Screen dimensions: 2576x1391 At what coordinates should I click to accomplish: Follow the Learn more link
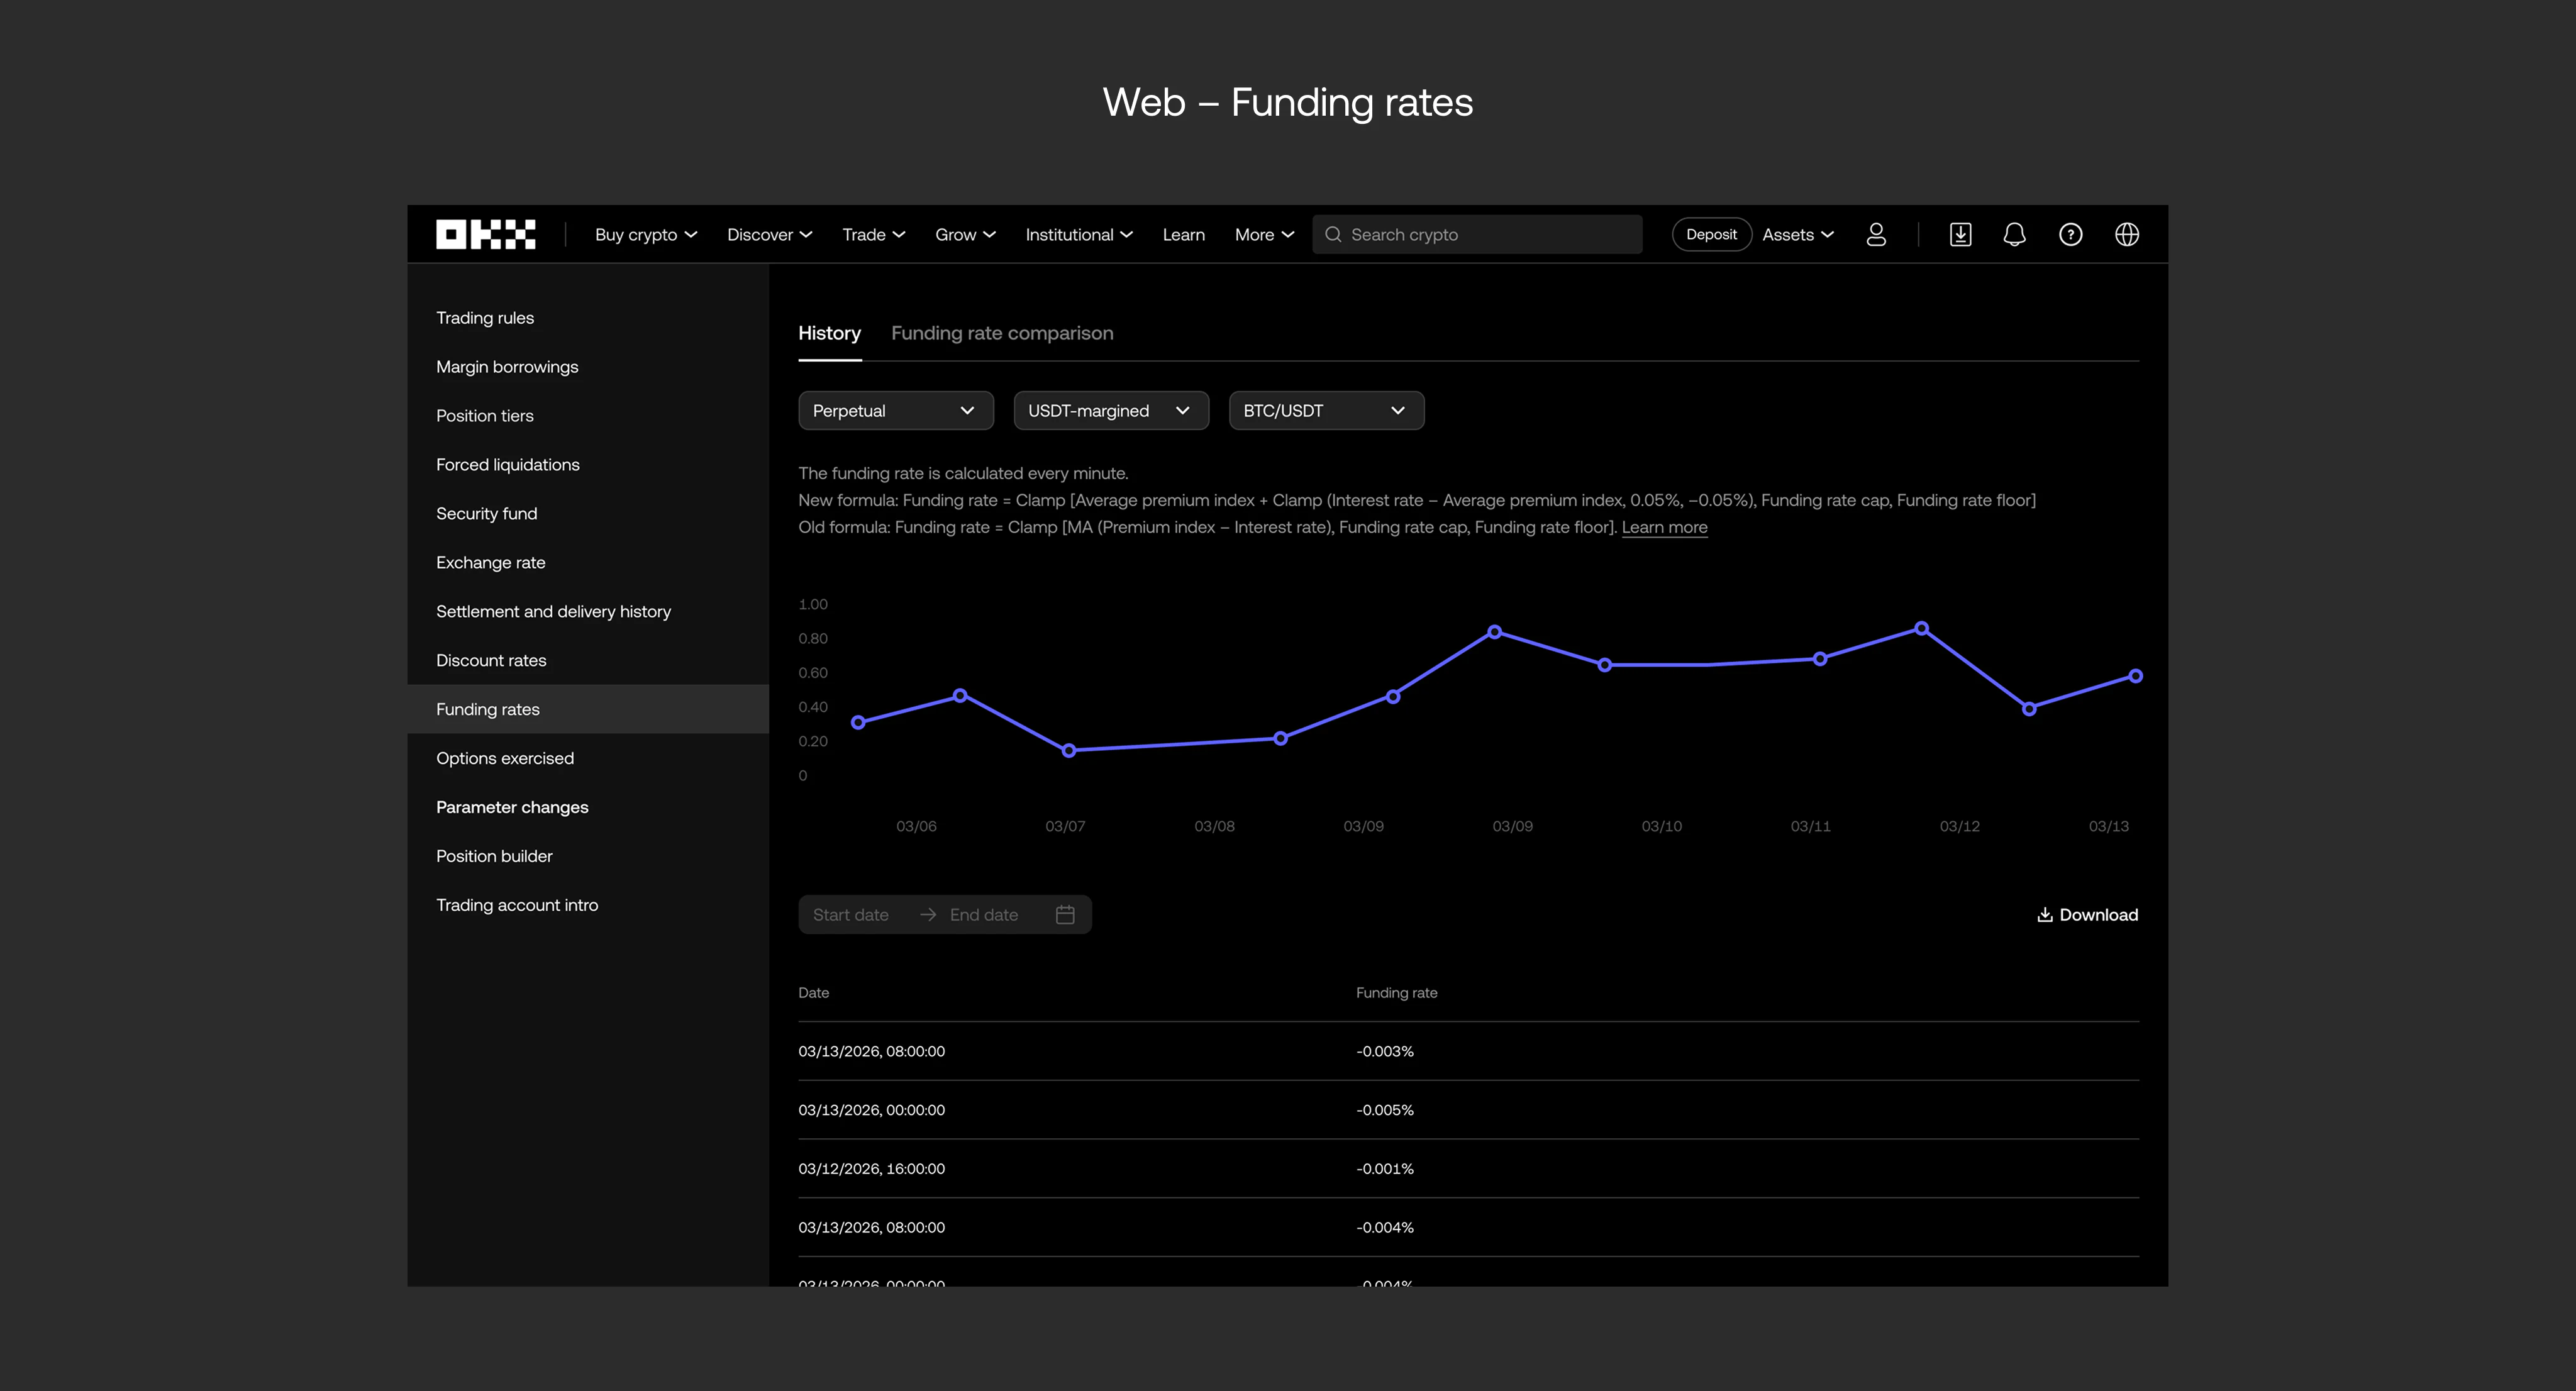pos(1664,527)
